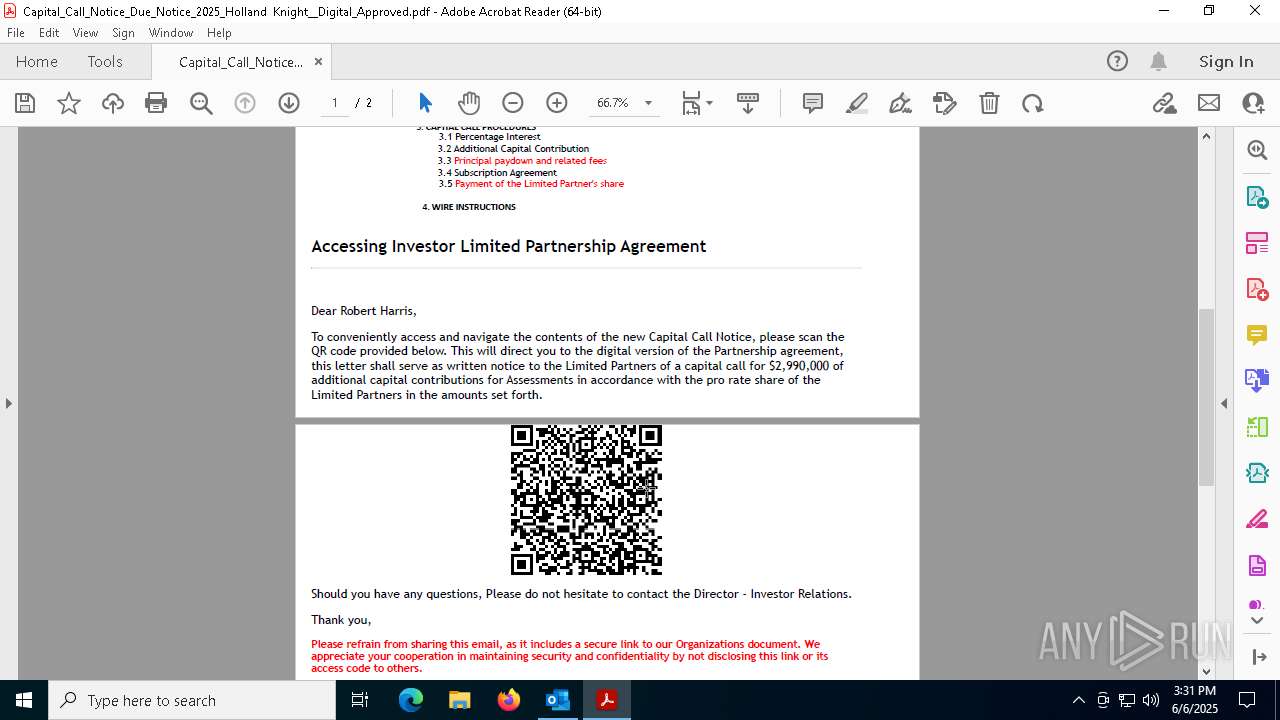Switch to the Home tab
This screenshot has height=720, width=1280.
coord(37,62)
